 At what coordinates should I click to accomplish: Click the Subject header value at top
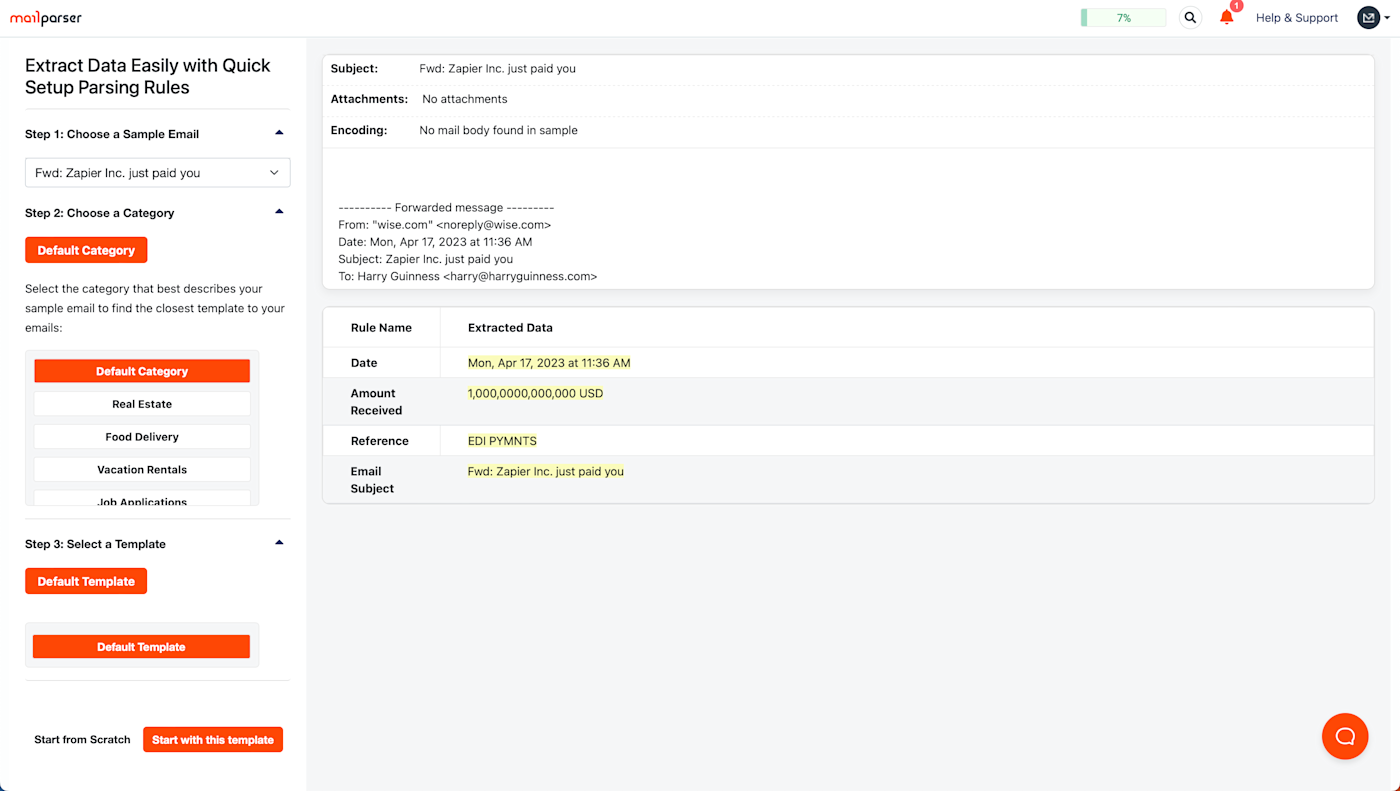tap(497, 69)
